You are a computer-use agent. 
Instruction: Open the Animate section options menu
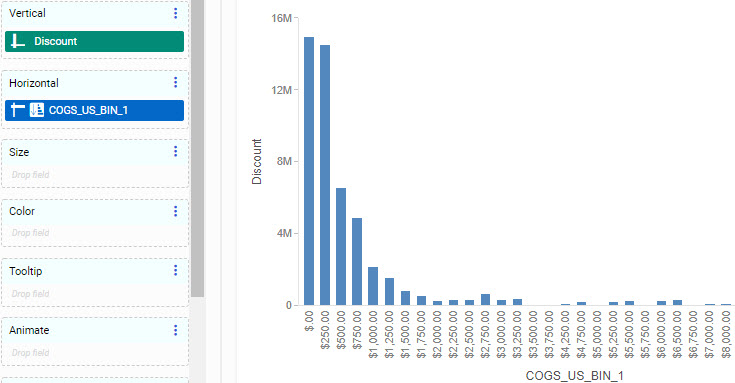click(176, 330)
